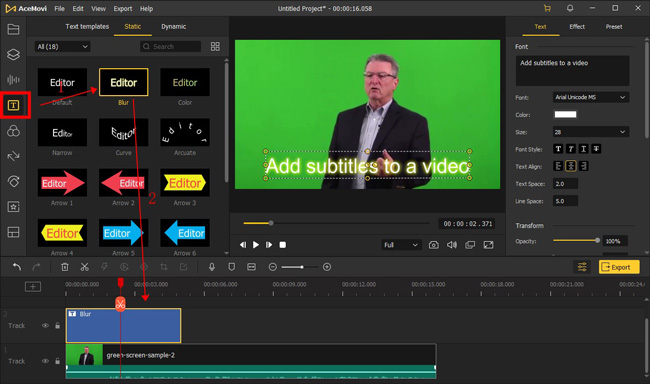This screenshot has height=384, width=650.
Task: Toggle bold font style
Action: click(558, 149)
